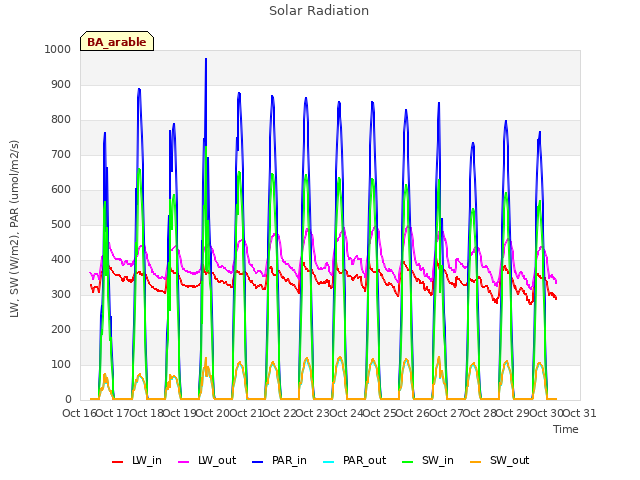Viewport: 640px width, 480px height.
Task: Click the 0 y-axis tick label
Action: click(x=68, y=400)
